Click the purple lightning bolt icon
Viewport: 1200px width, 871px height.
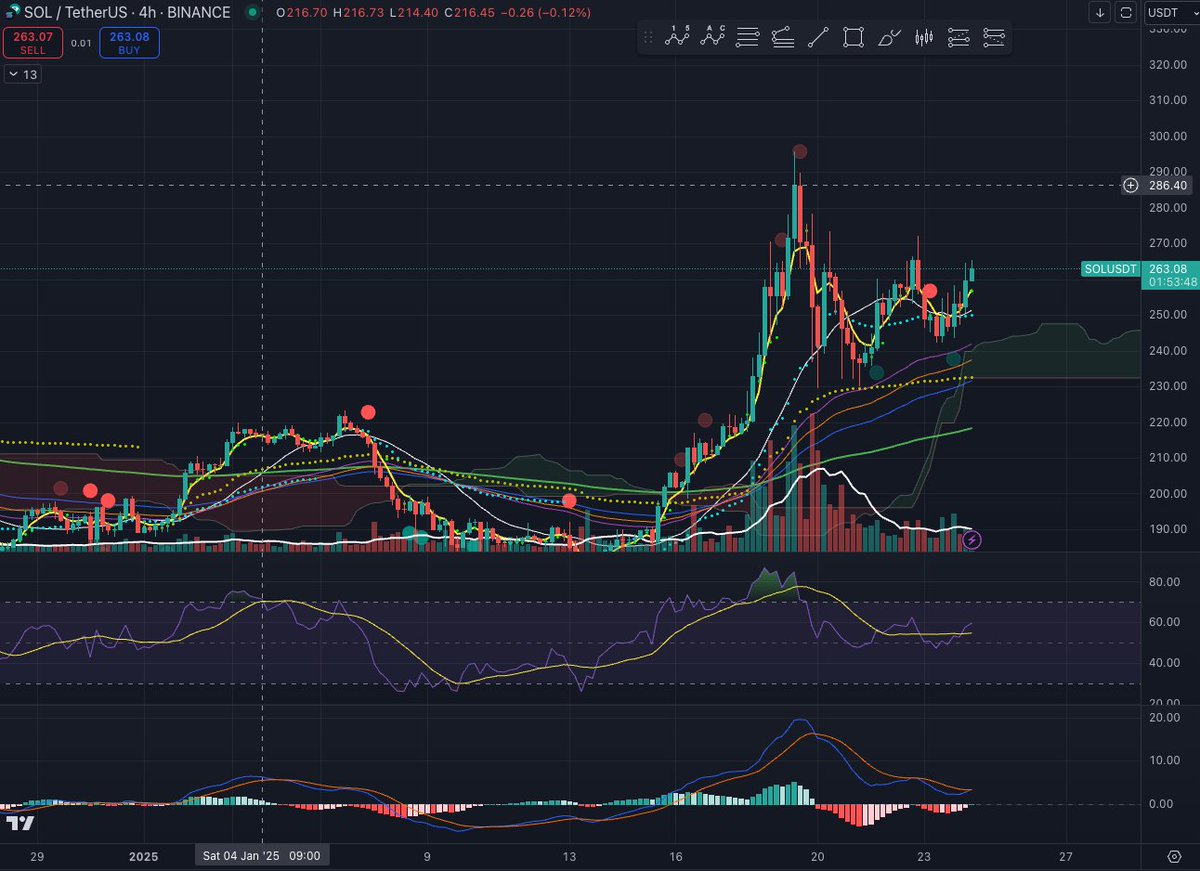point(972,540)
